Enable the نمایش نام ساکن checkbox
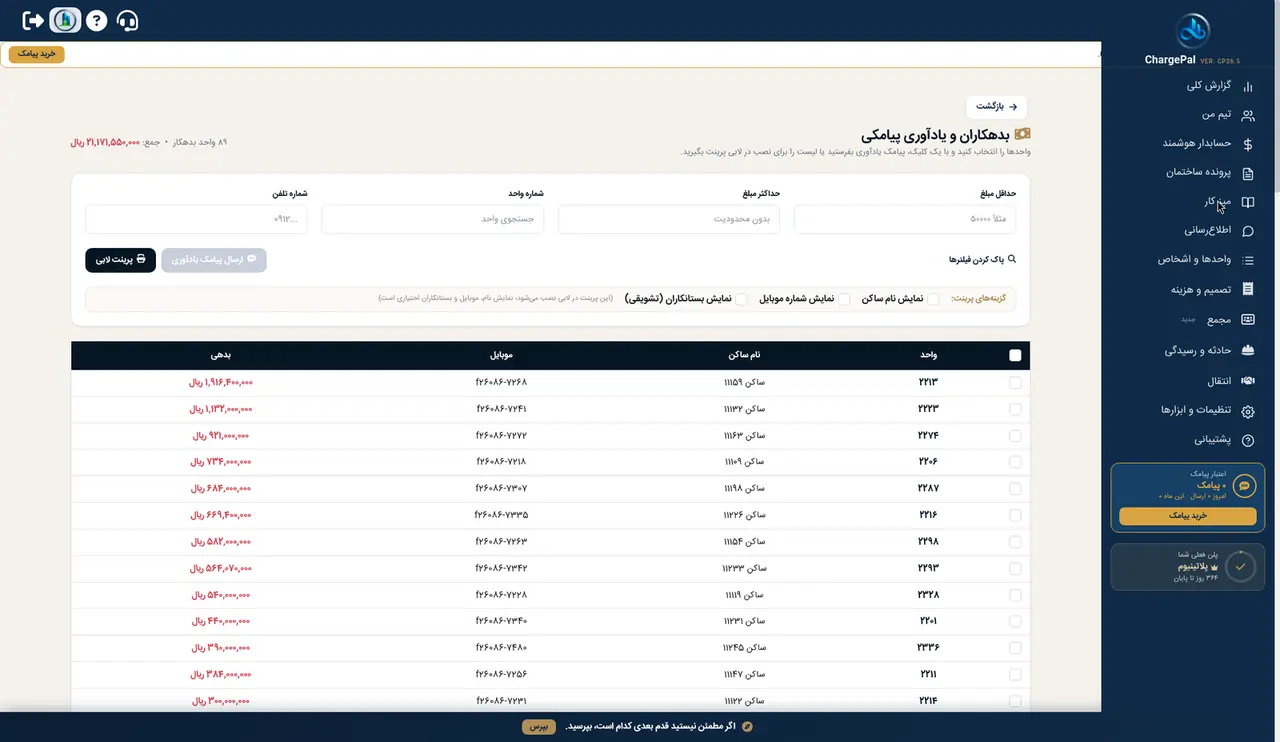This screenshot has width=1280, height=742. (933, 299)
